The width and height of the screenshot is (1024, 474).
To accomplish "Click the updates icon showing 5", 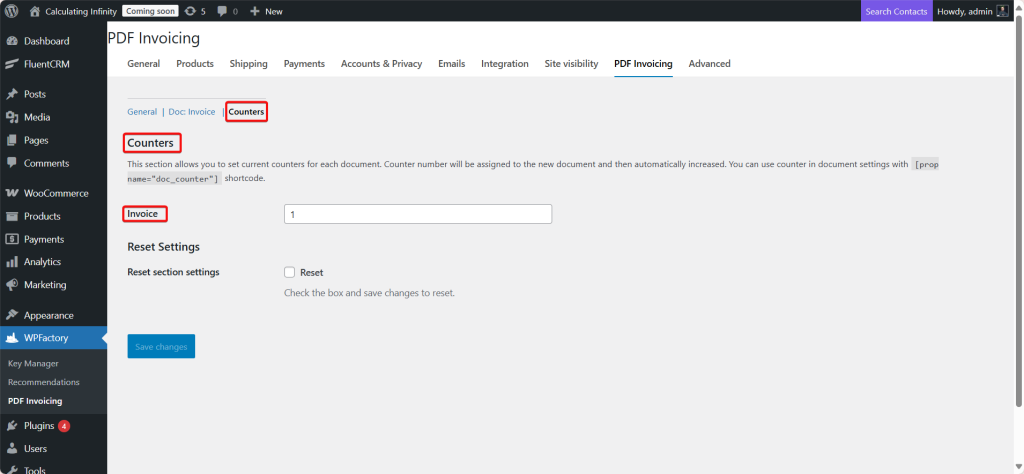I will pos(190,11).
